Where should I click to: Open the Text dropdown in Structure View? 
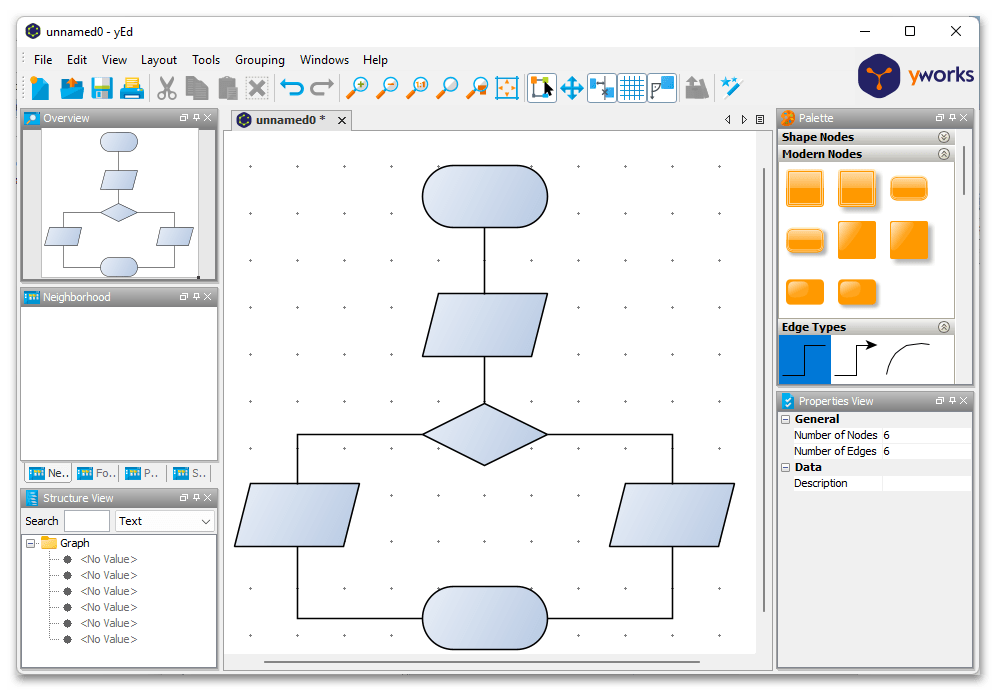click(165, 521)
